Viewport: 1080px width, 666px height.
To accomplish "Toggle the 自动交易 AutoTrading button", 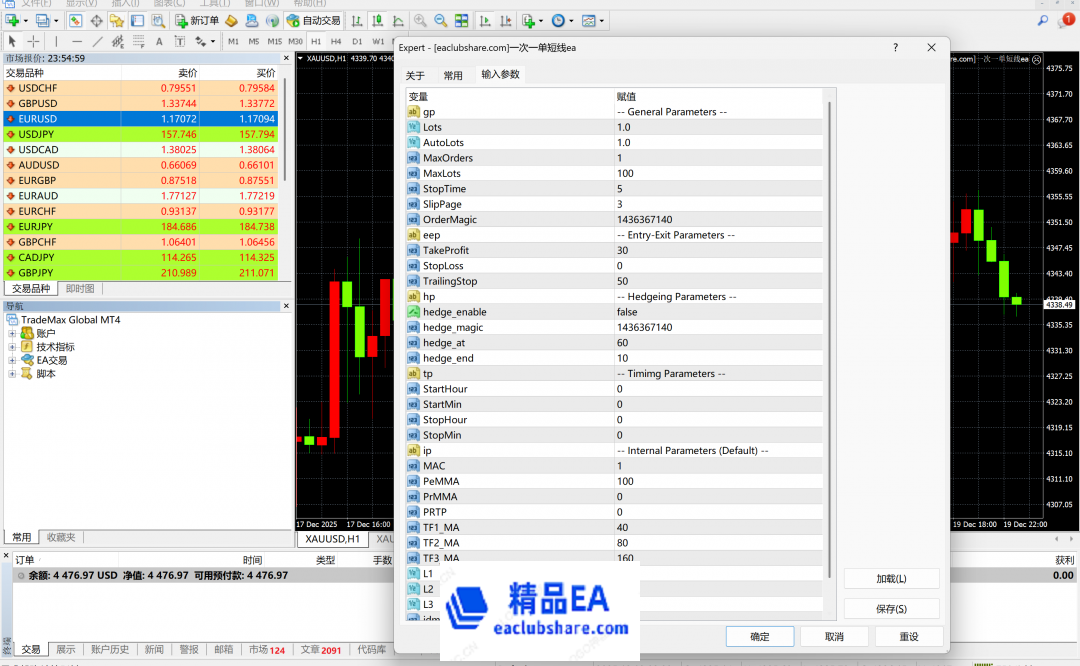I will pos(312,20).
